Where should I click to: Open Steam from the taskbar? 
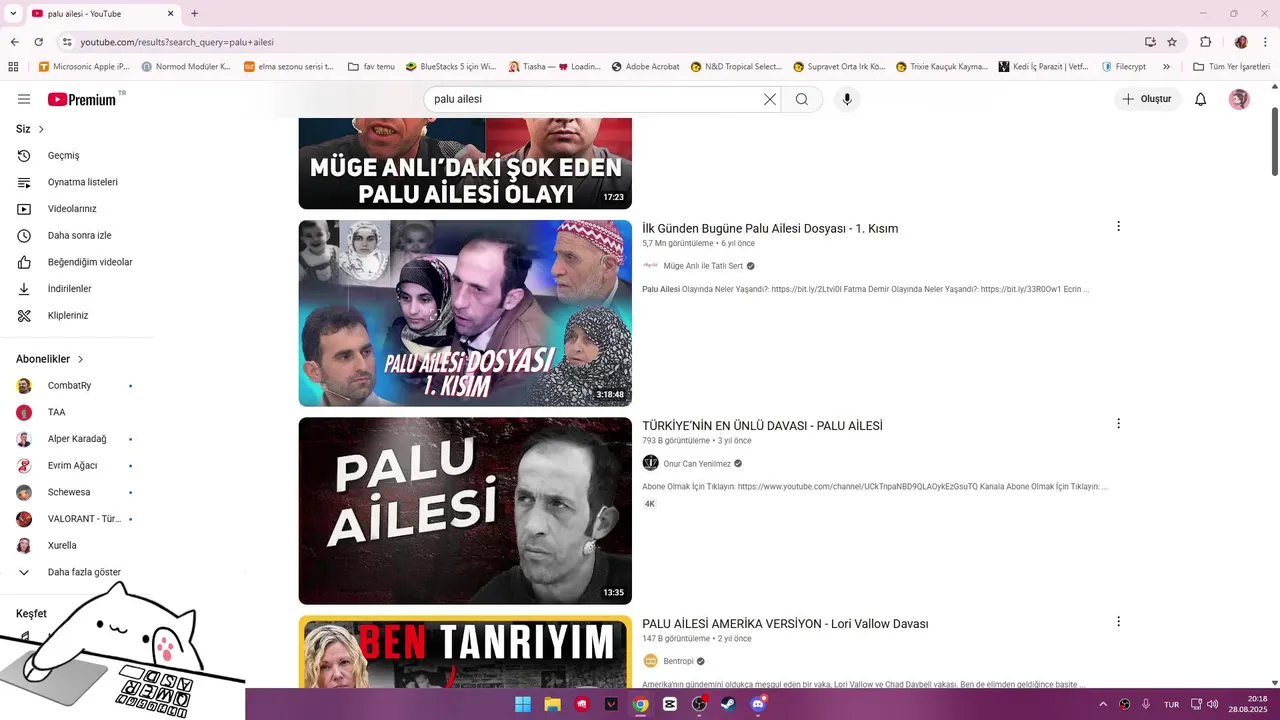(728, 704)
